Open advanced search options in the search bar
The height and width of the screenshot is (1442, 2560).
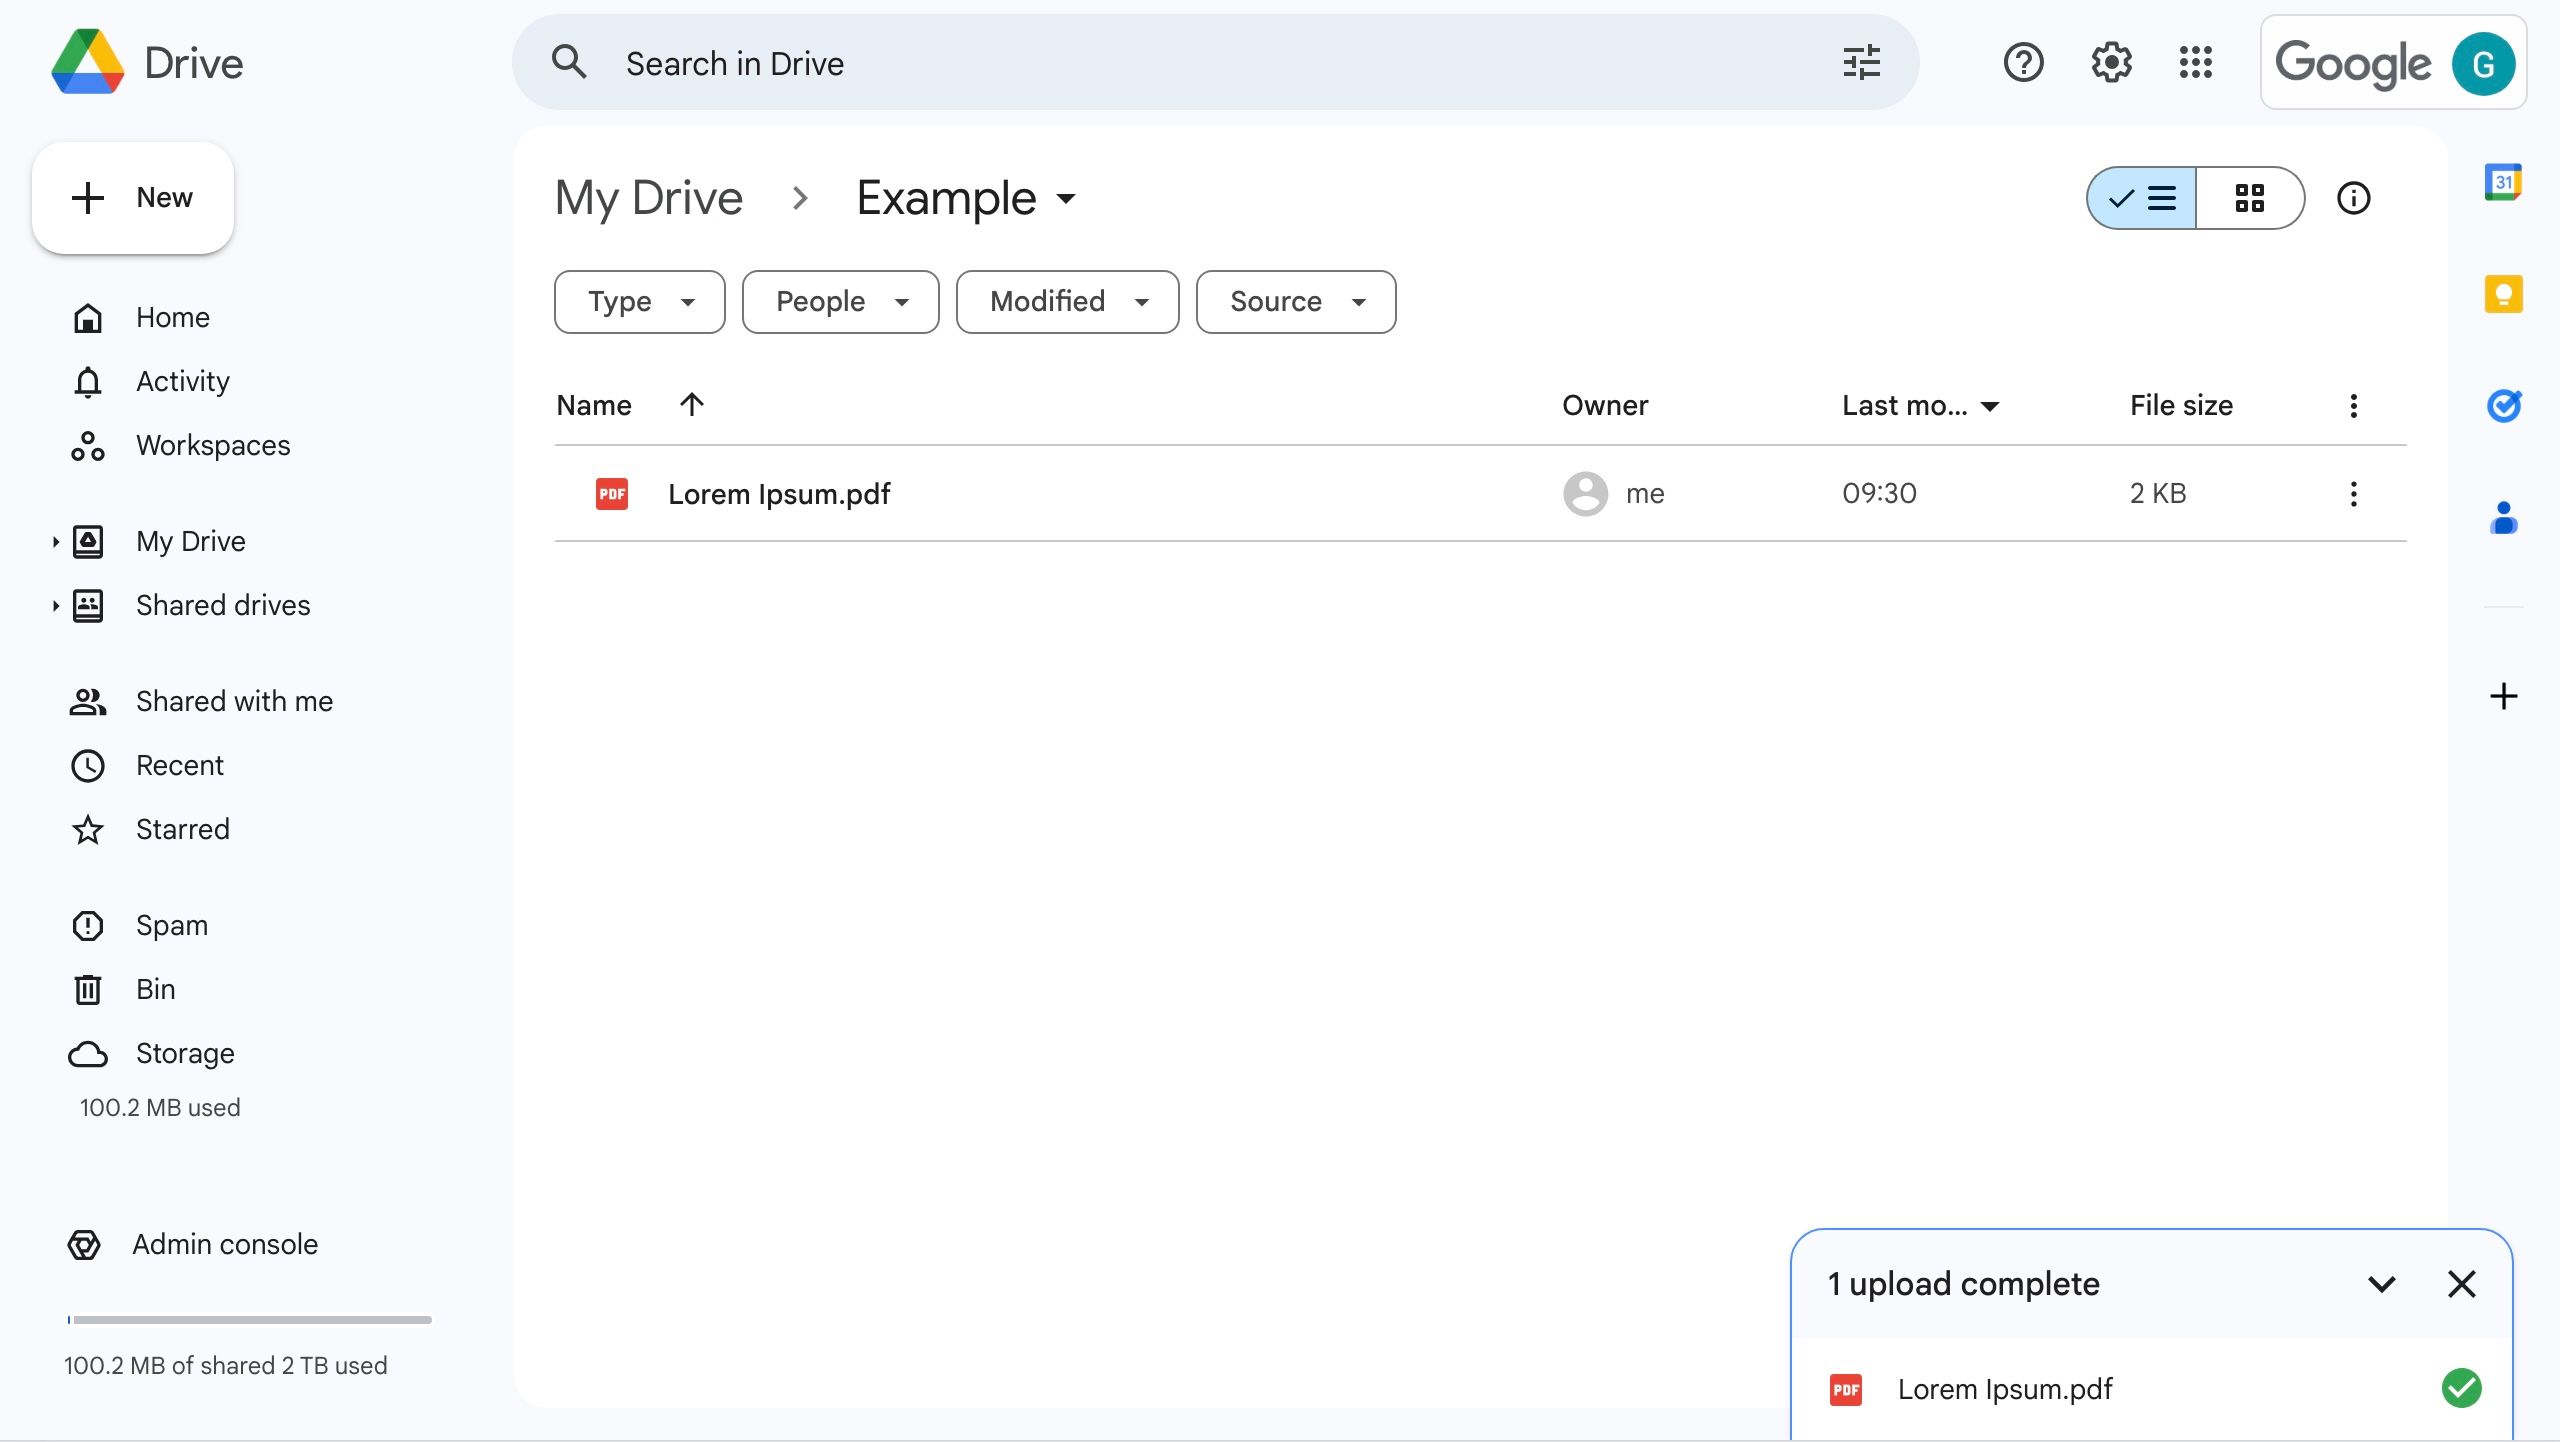point(1860,62)
